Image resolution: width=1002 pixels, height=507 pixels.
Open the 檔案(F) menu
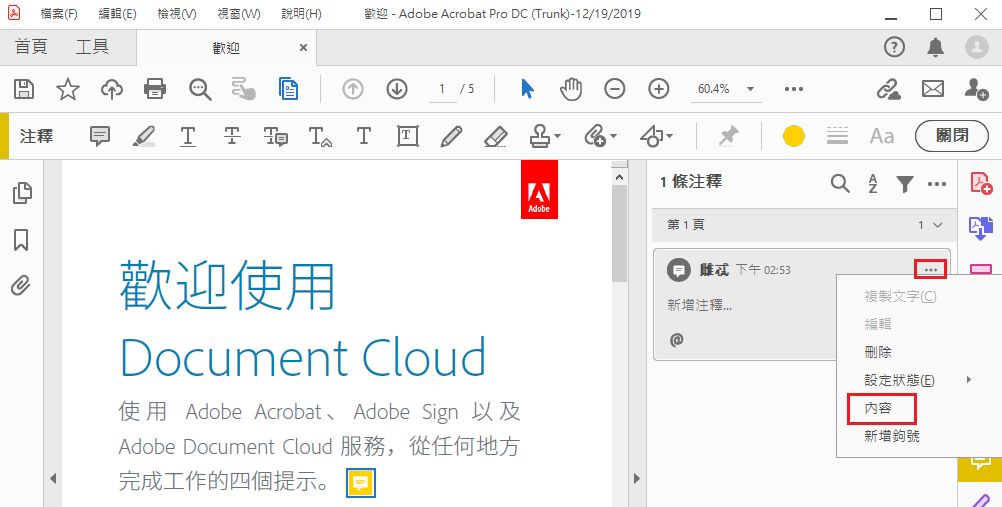(59, 13)
